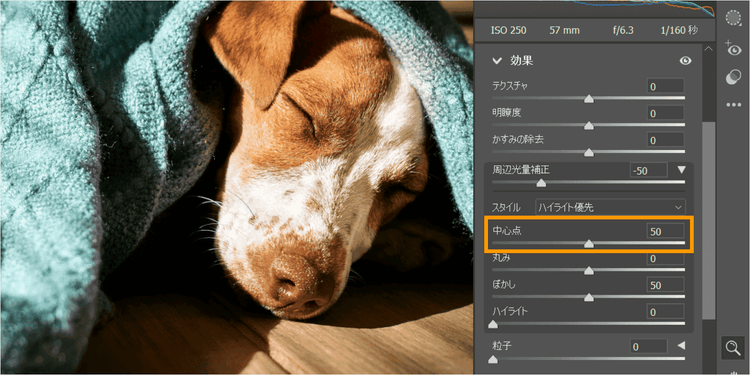Click the かすみの除去 slider handle
The width and height of the screenshot is (750, 375).
pos(589,152)
